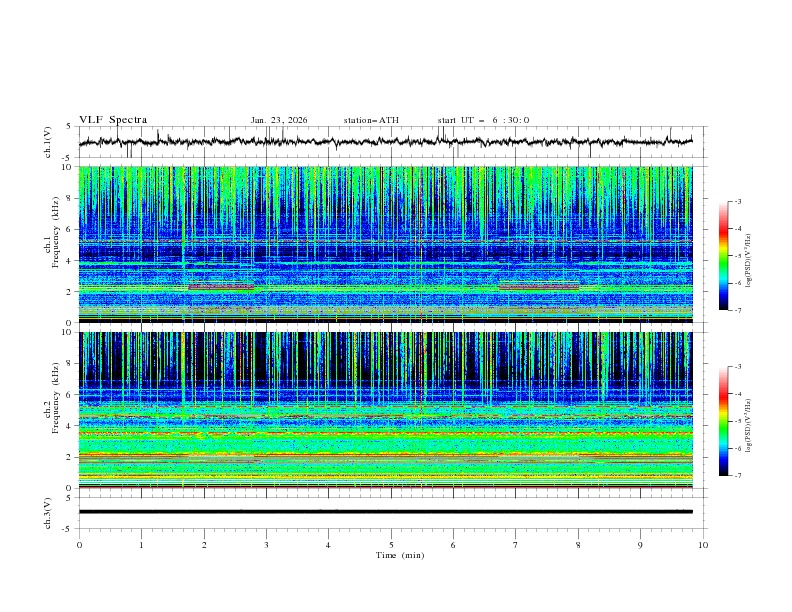Click the lower PSD color scale bar
The width and height of the screenshot is (792, 612).
723,421
